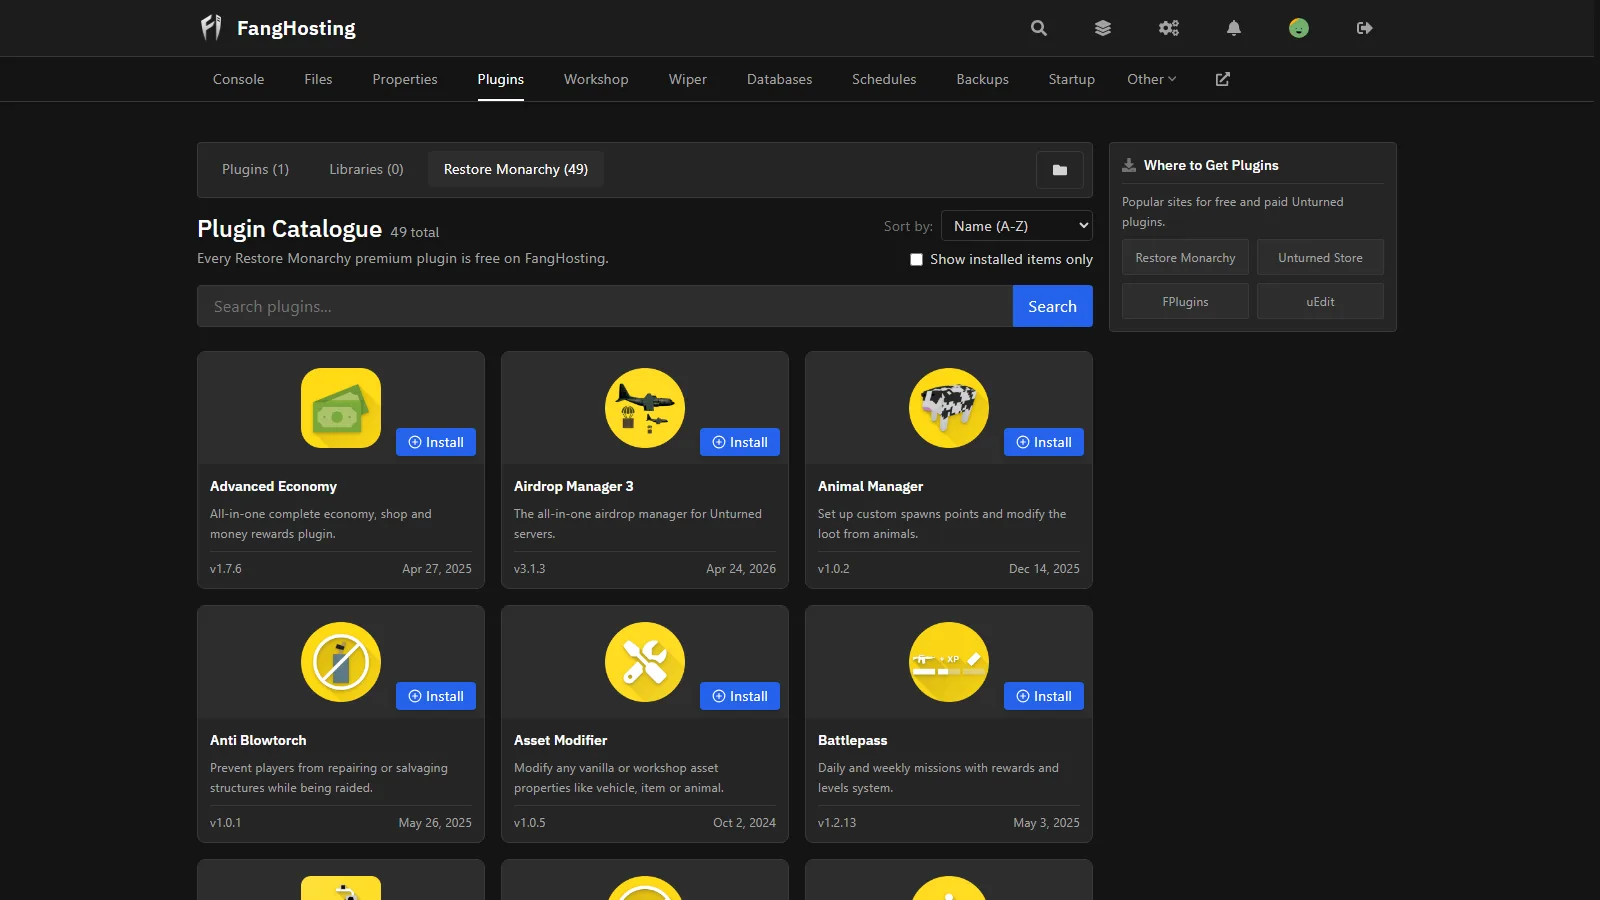Click the Asset Modifier title

[x=560, y=740]
